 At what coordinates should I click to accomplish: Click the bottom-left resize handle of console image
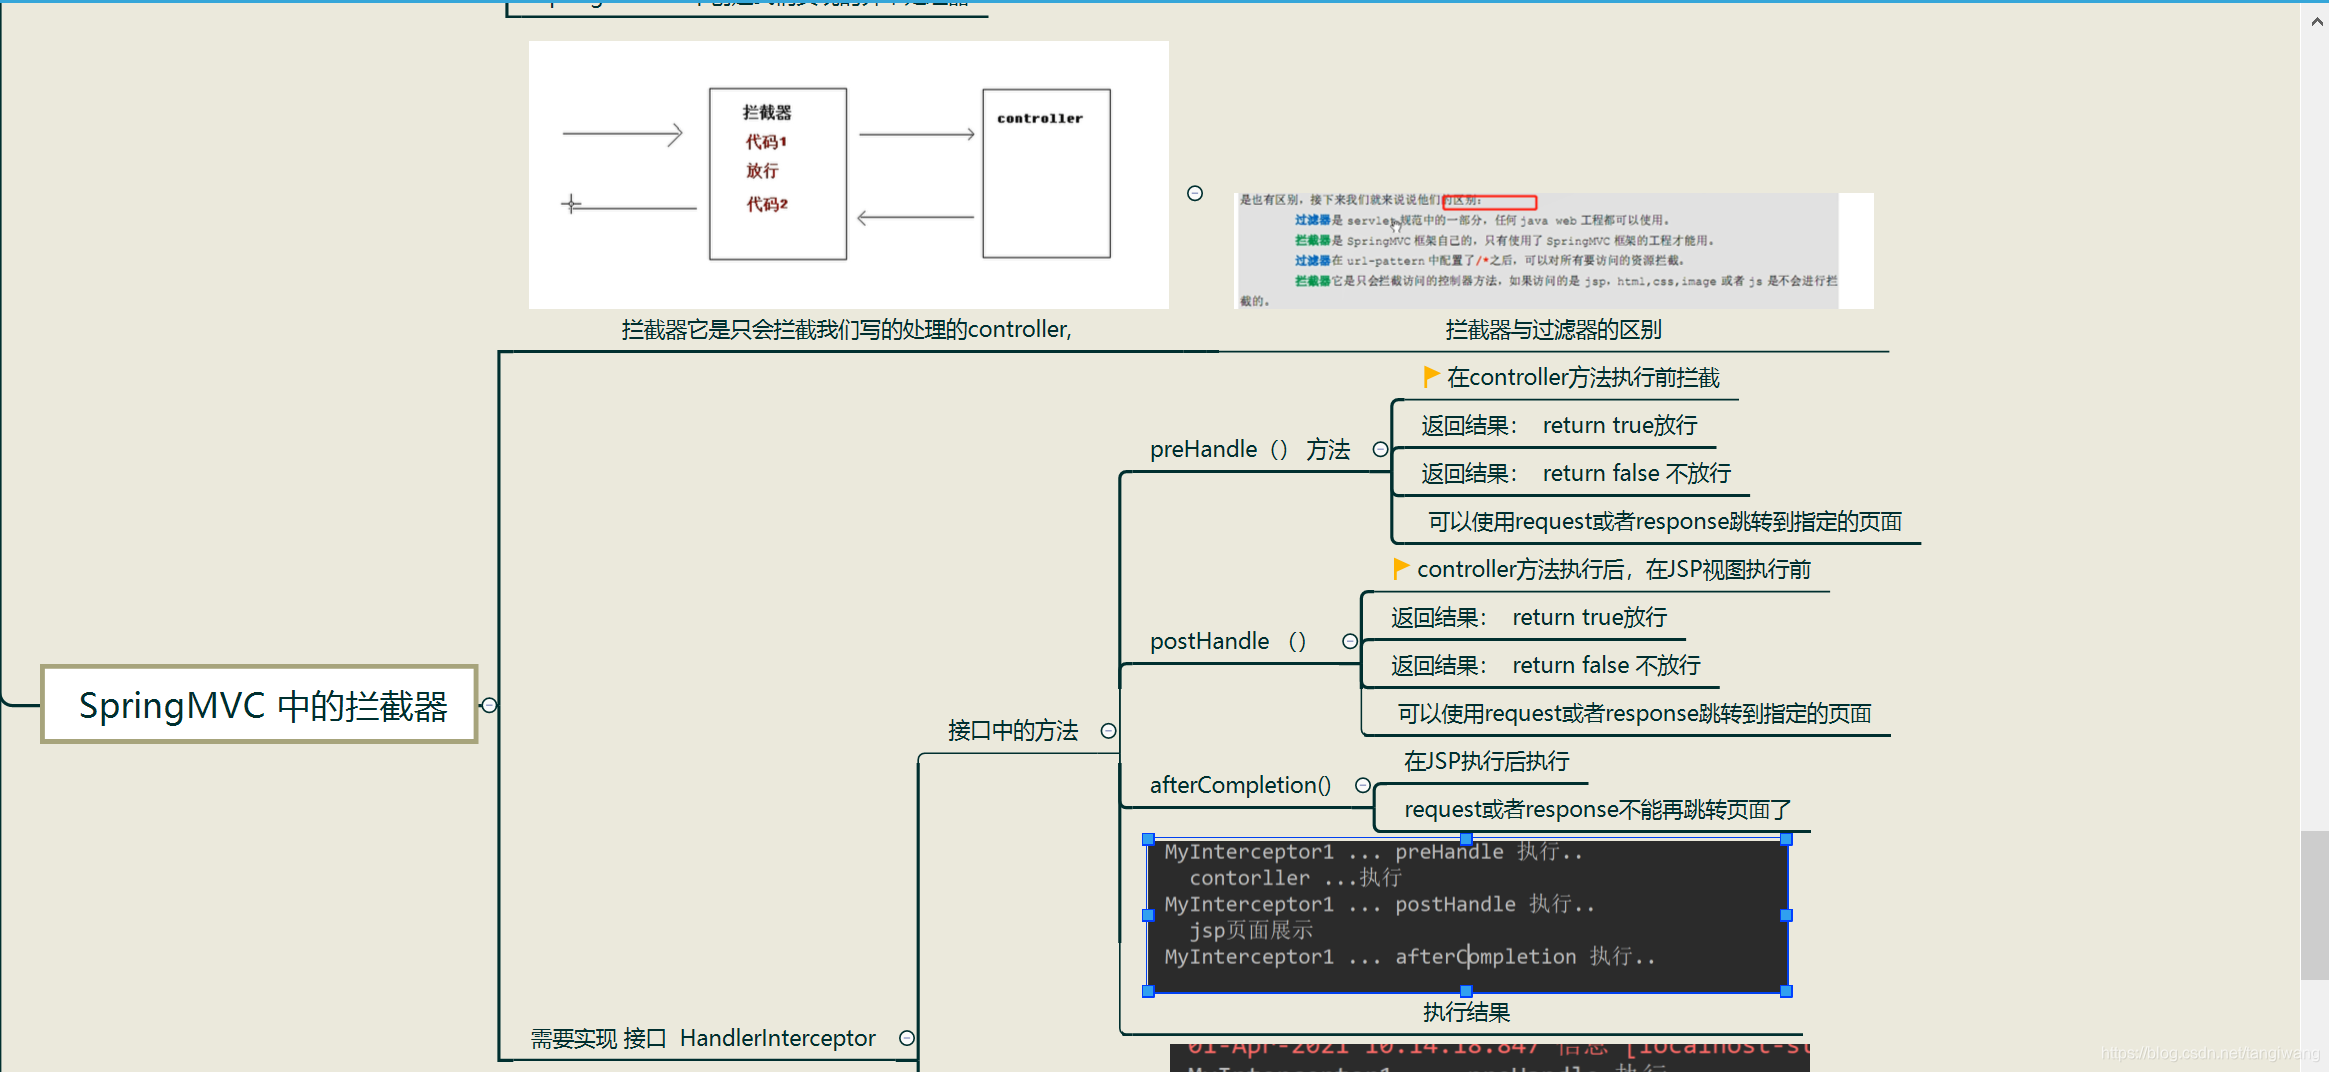1148,991
